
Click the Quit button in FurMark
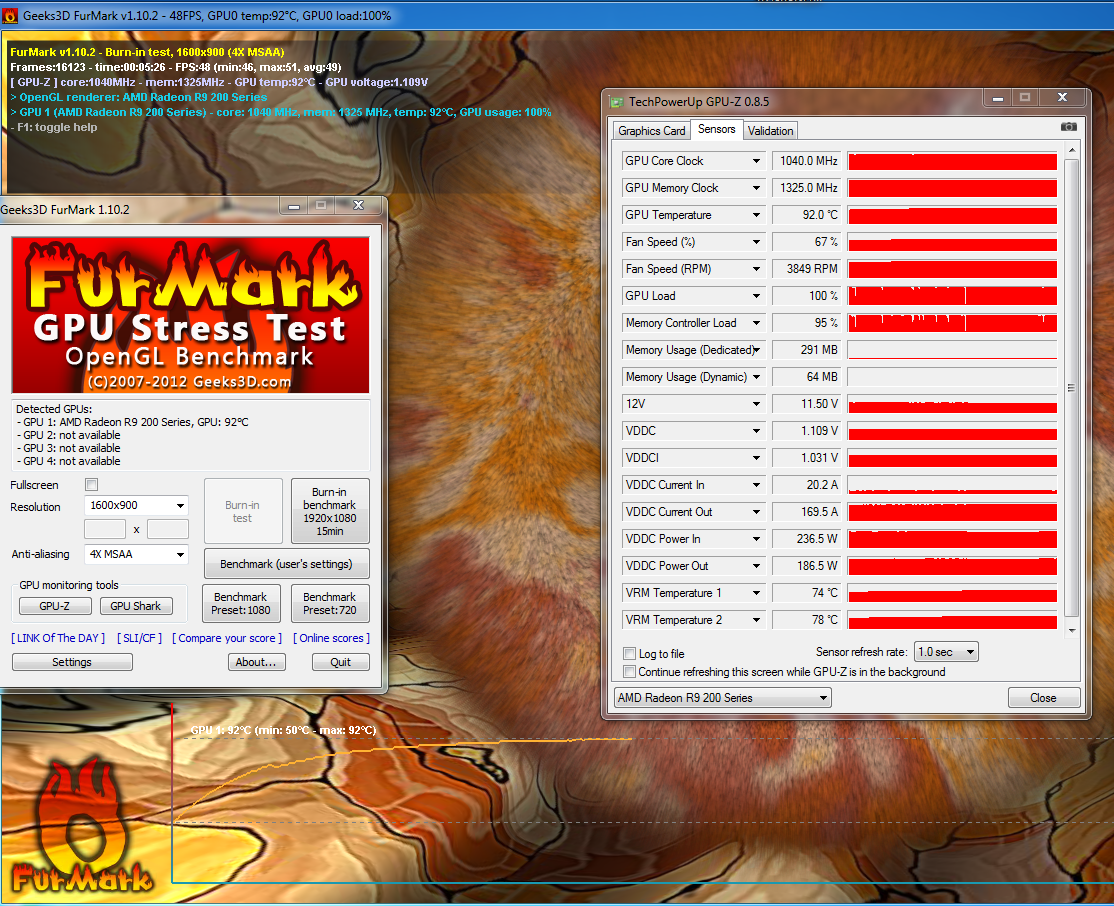click(x=341, y=662)
